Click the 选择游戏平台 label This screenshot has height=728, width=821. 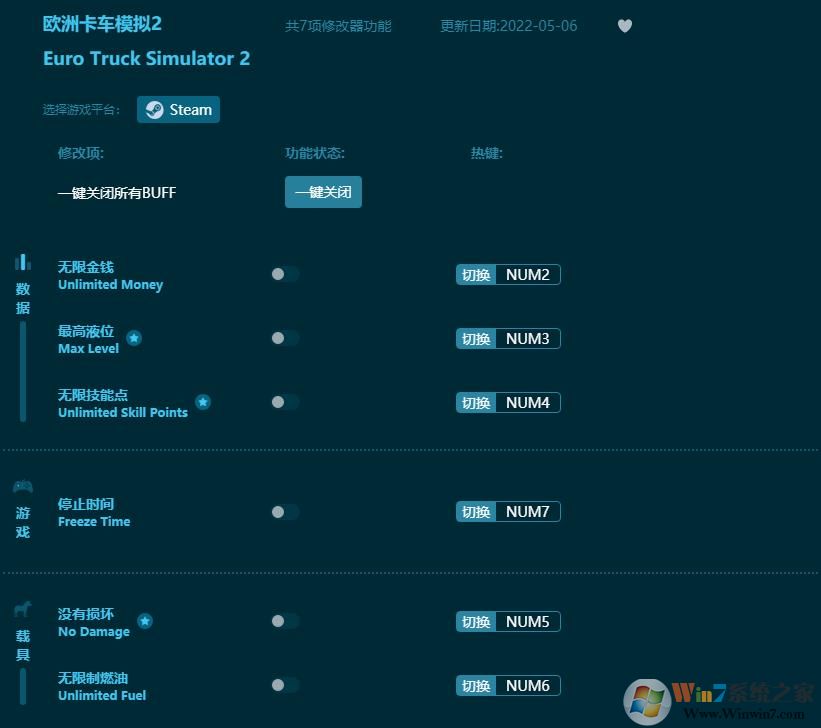click(81, 109)
